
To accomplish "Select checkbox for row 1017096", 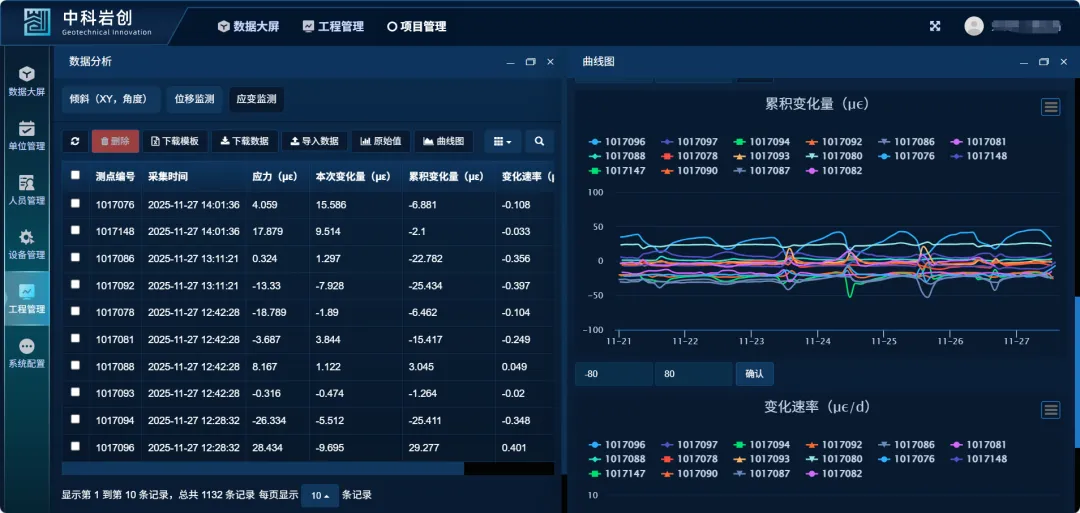I will click(x=76, y=447).
